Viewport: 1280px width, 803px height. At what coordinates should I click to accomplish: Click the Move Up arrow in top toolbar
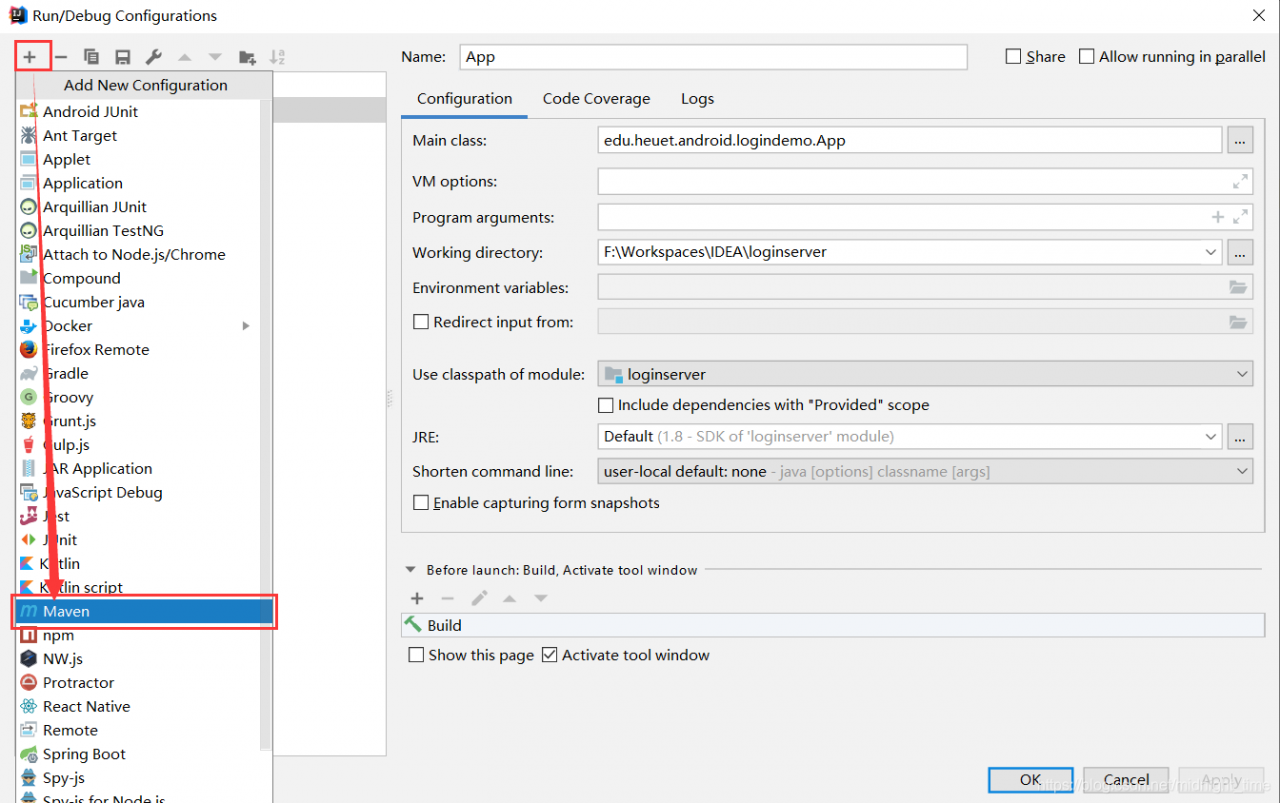pyautogui.click(x=185, y=57)
